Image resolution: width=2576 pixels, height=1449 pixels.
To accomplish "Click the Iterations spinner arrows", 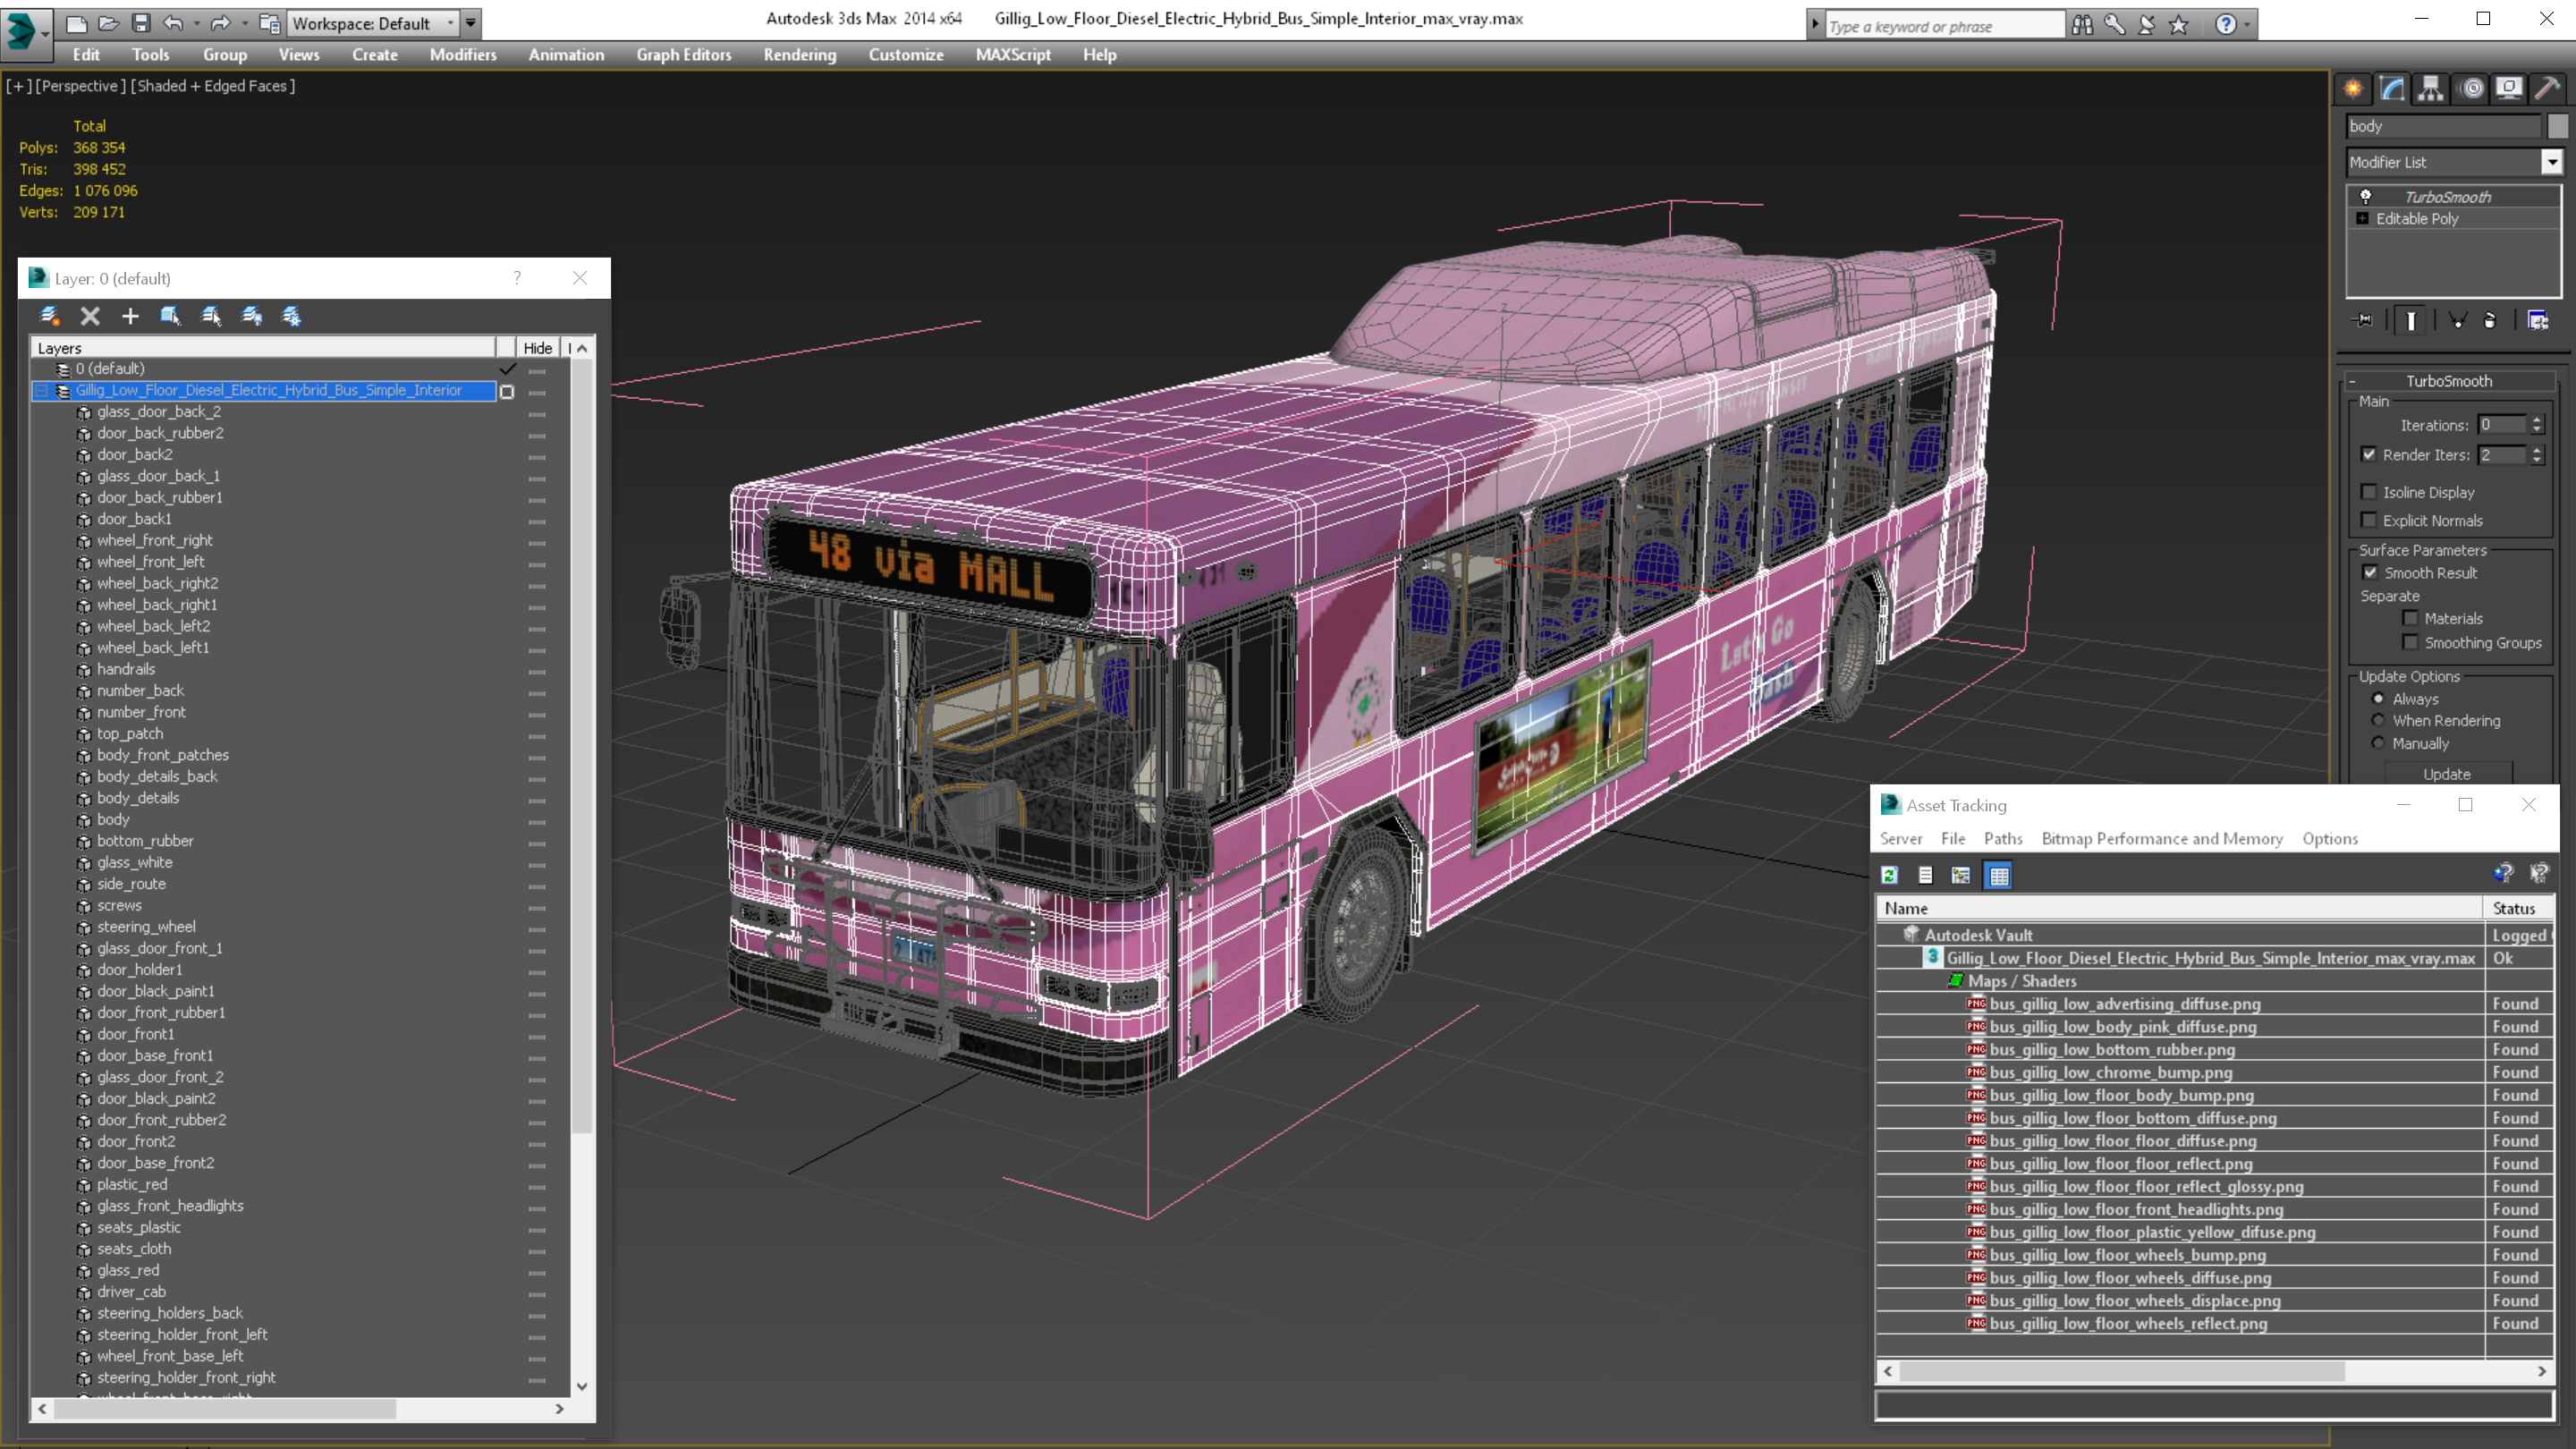I will click(x=2537, y=425).
